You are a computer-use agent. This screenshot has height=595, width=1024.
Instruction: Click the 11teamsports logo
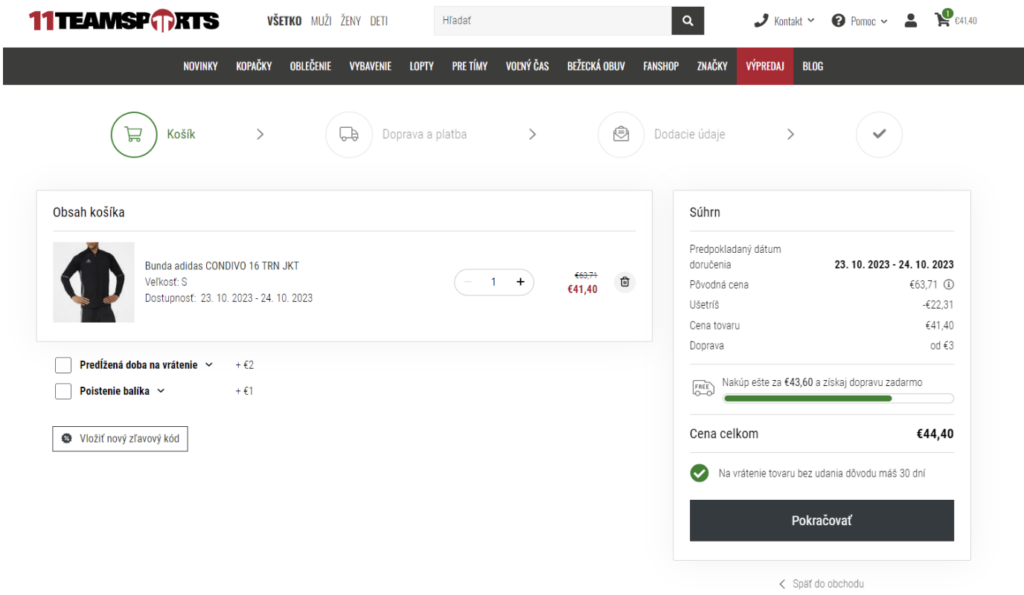click(124, 21)
